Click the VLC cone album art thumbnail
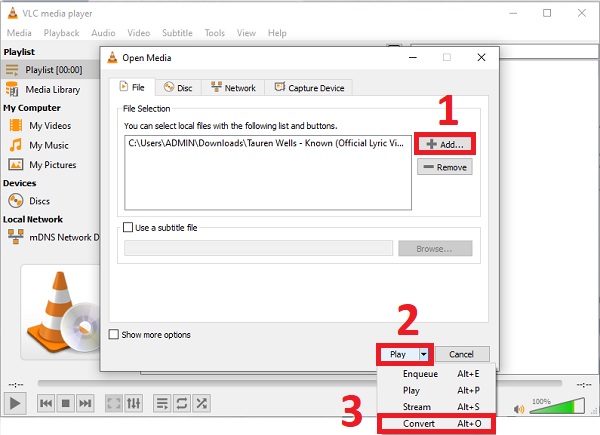 [x=61, y=312]
